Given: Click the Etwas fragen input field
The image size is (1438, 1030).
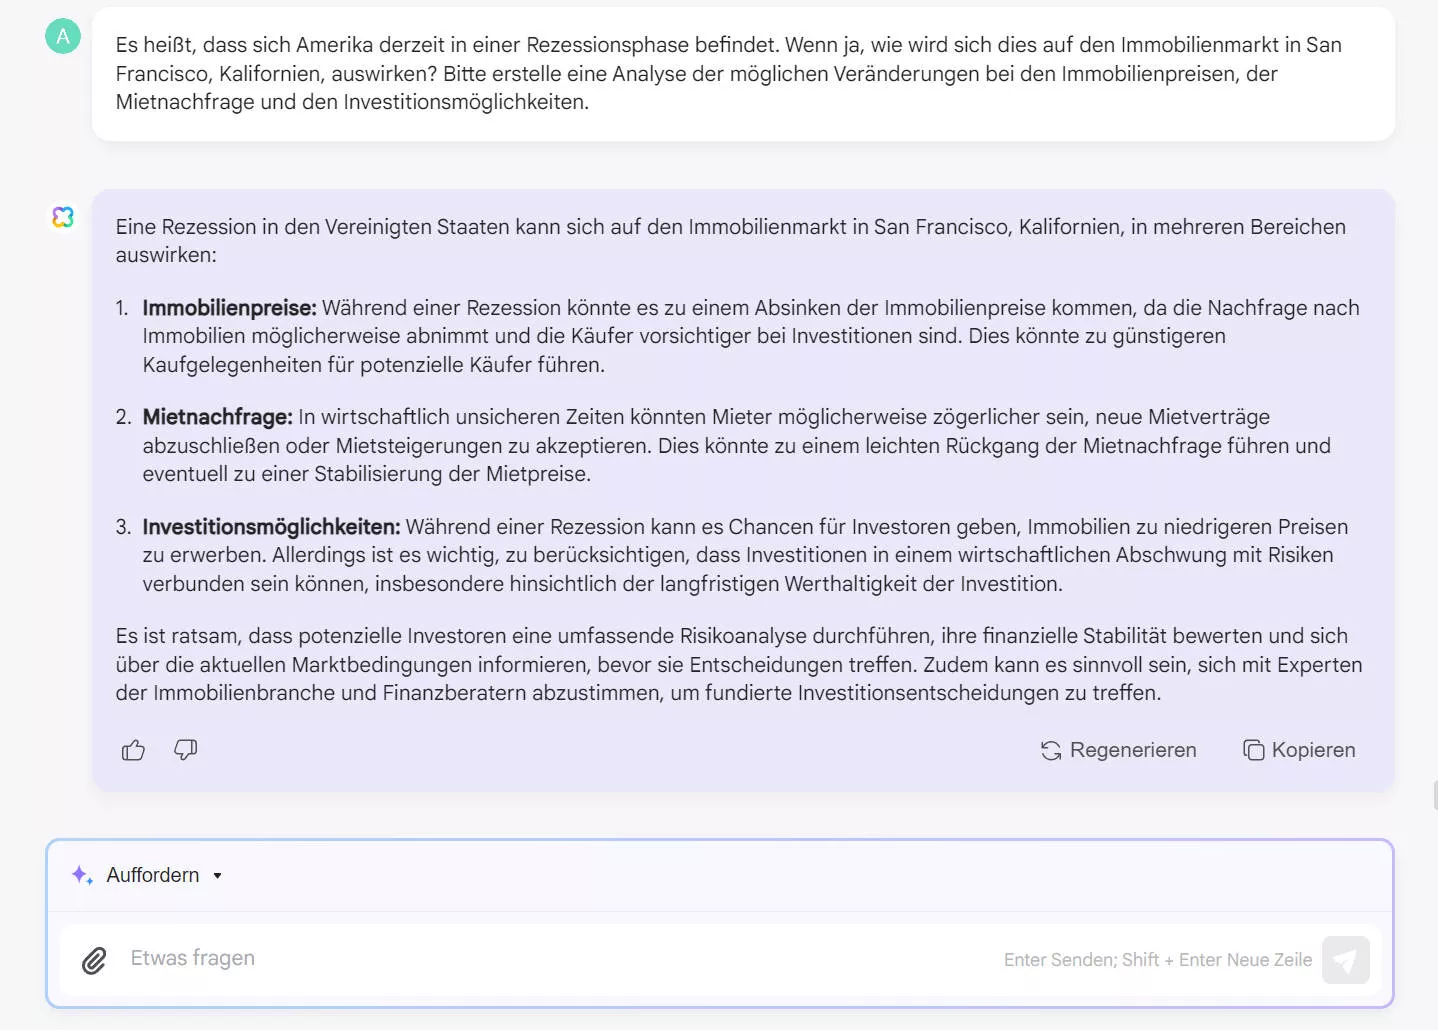Looking at the screenshot, I should 400,958.
